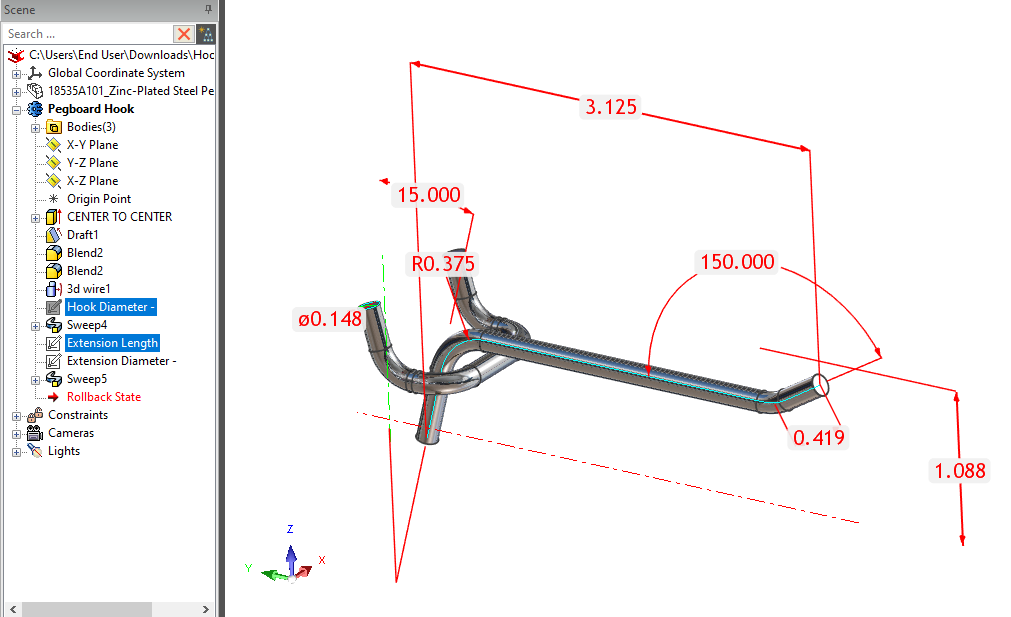Expand the CENTER TO CENTER node
This screenshot has width=1011, height=617.
(35, 217)
